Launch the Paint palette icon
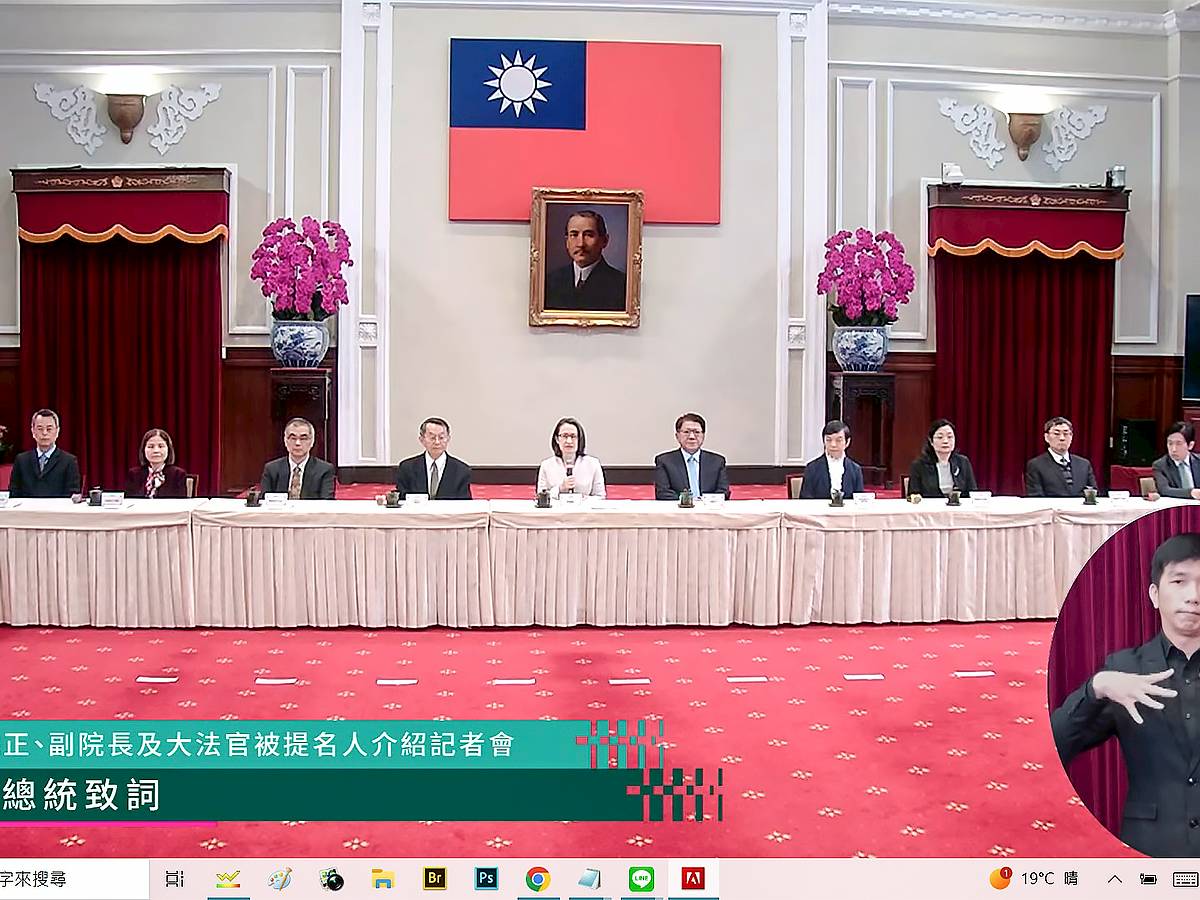The height and width of the screenshot is (900, 1200). tap(280, 879)
